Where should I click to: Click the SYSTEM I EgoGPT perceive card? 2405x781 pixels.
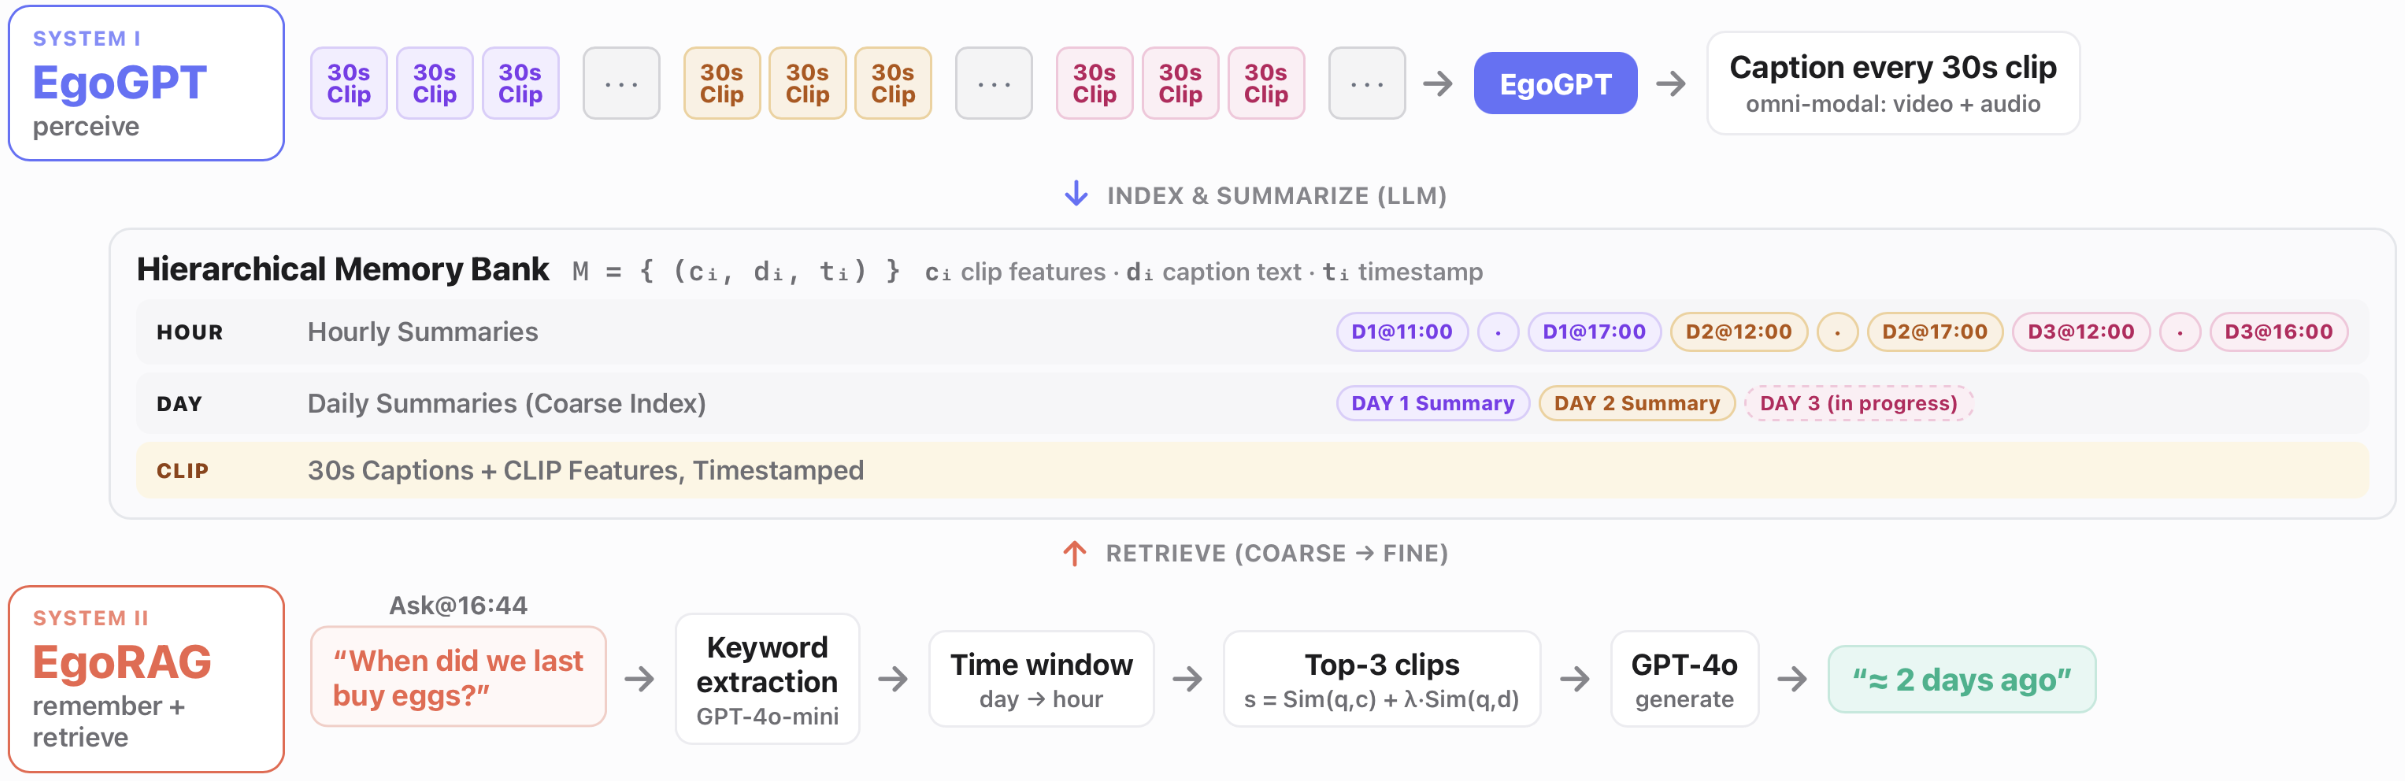[146, 83]
